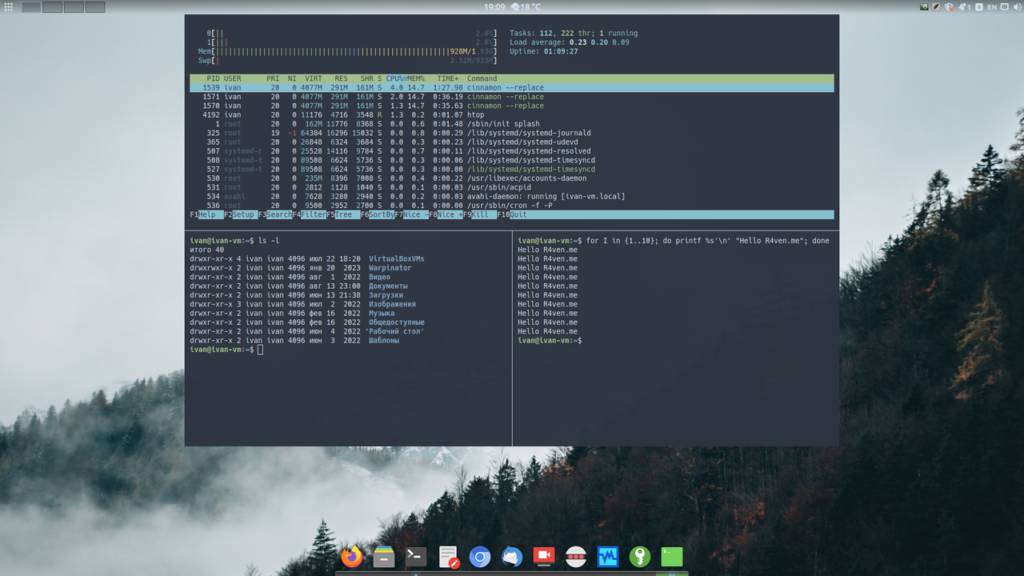Sort processes by MEM% column header
Screen dimensions: 1024x576
point(416,78)
